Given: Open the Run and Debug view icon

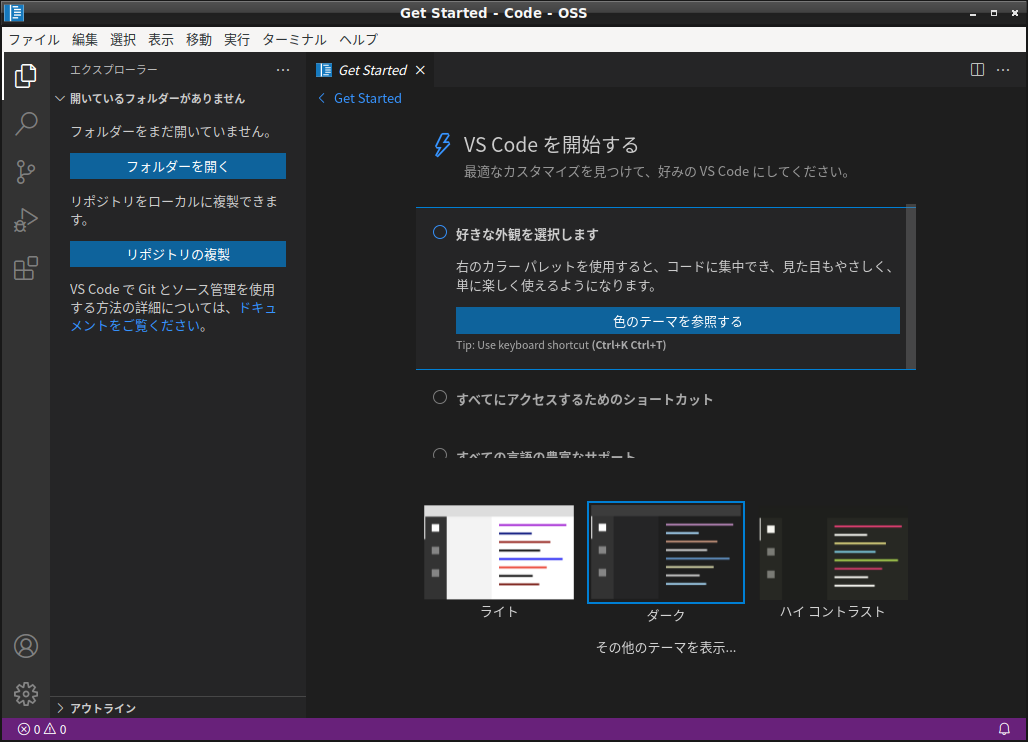Looking at the screenshot, I should 26,220.
